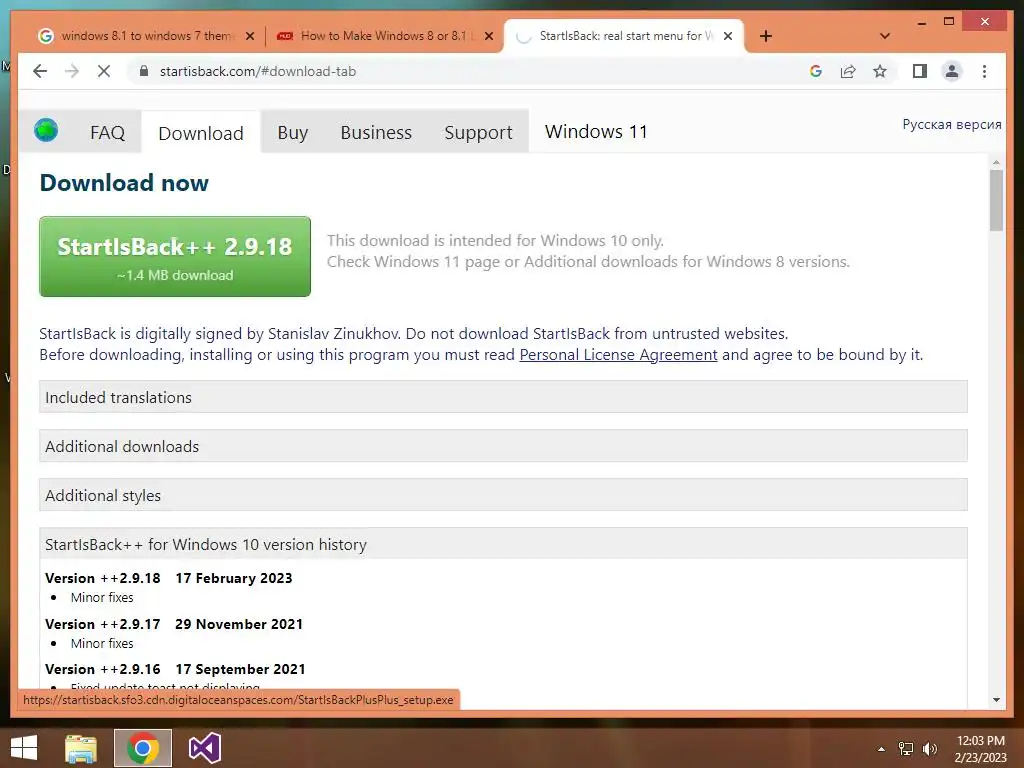Click the browser back arrow
The height and width of the screenshot is (768, 1024).
[x=40, y=71]
